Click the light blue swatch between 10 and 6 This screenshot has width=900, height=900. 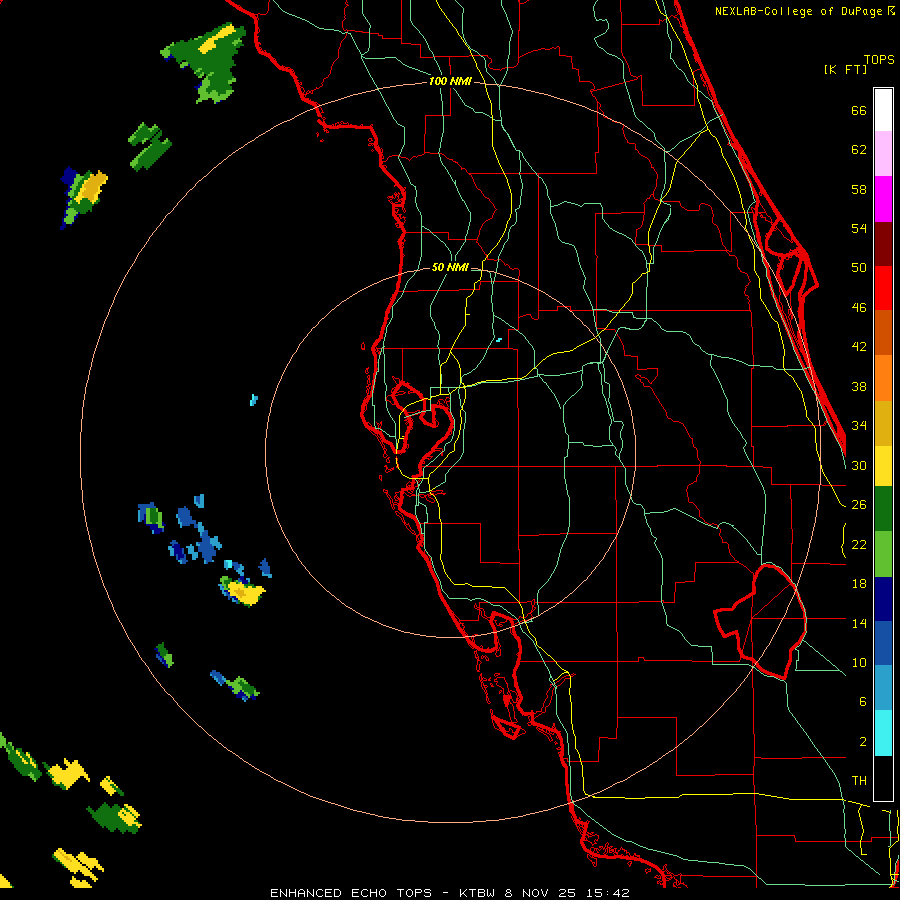(x=883, y=688)
